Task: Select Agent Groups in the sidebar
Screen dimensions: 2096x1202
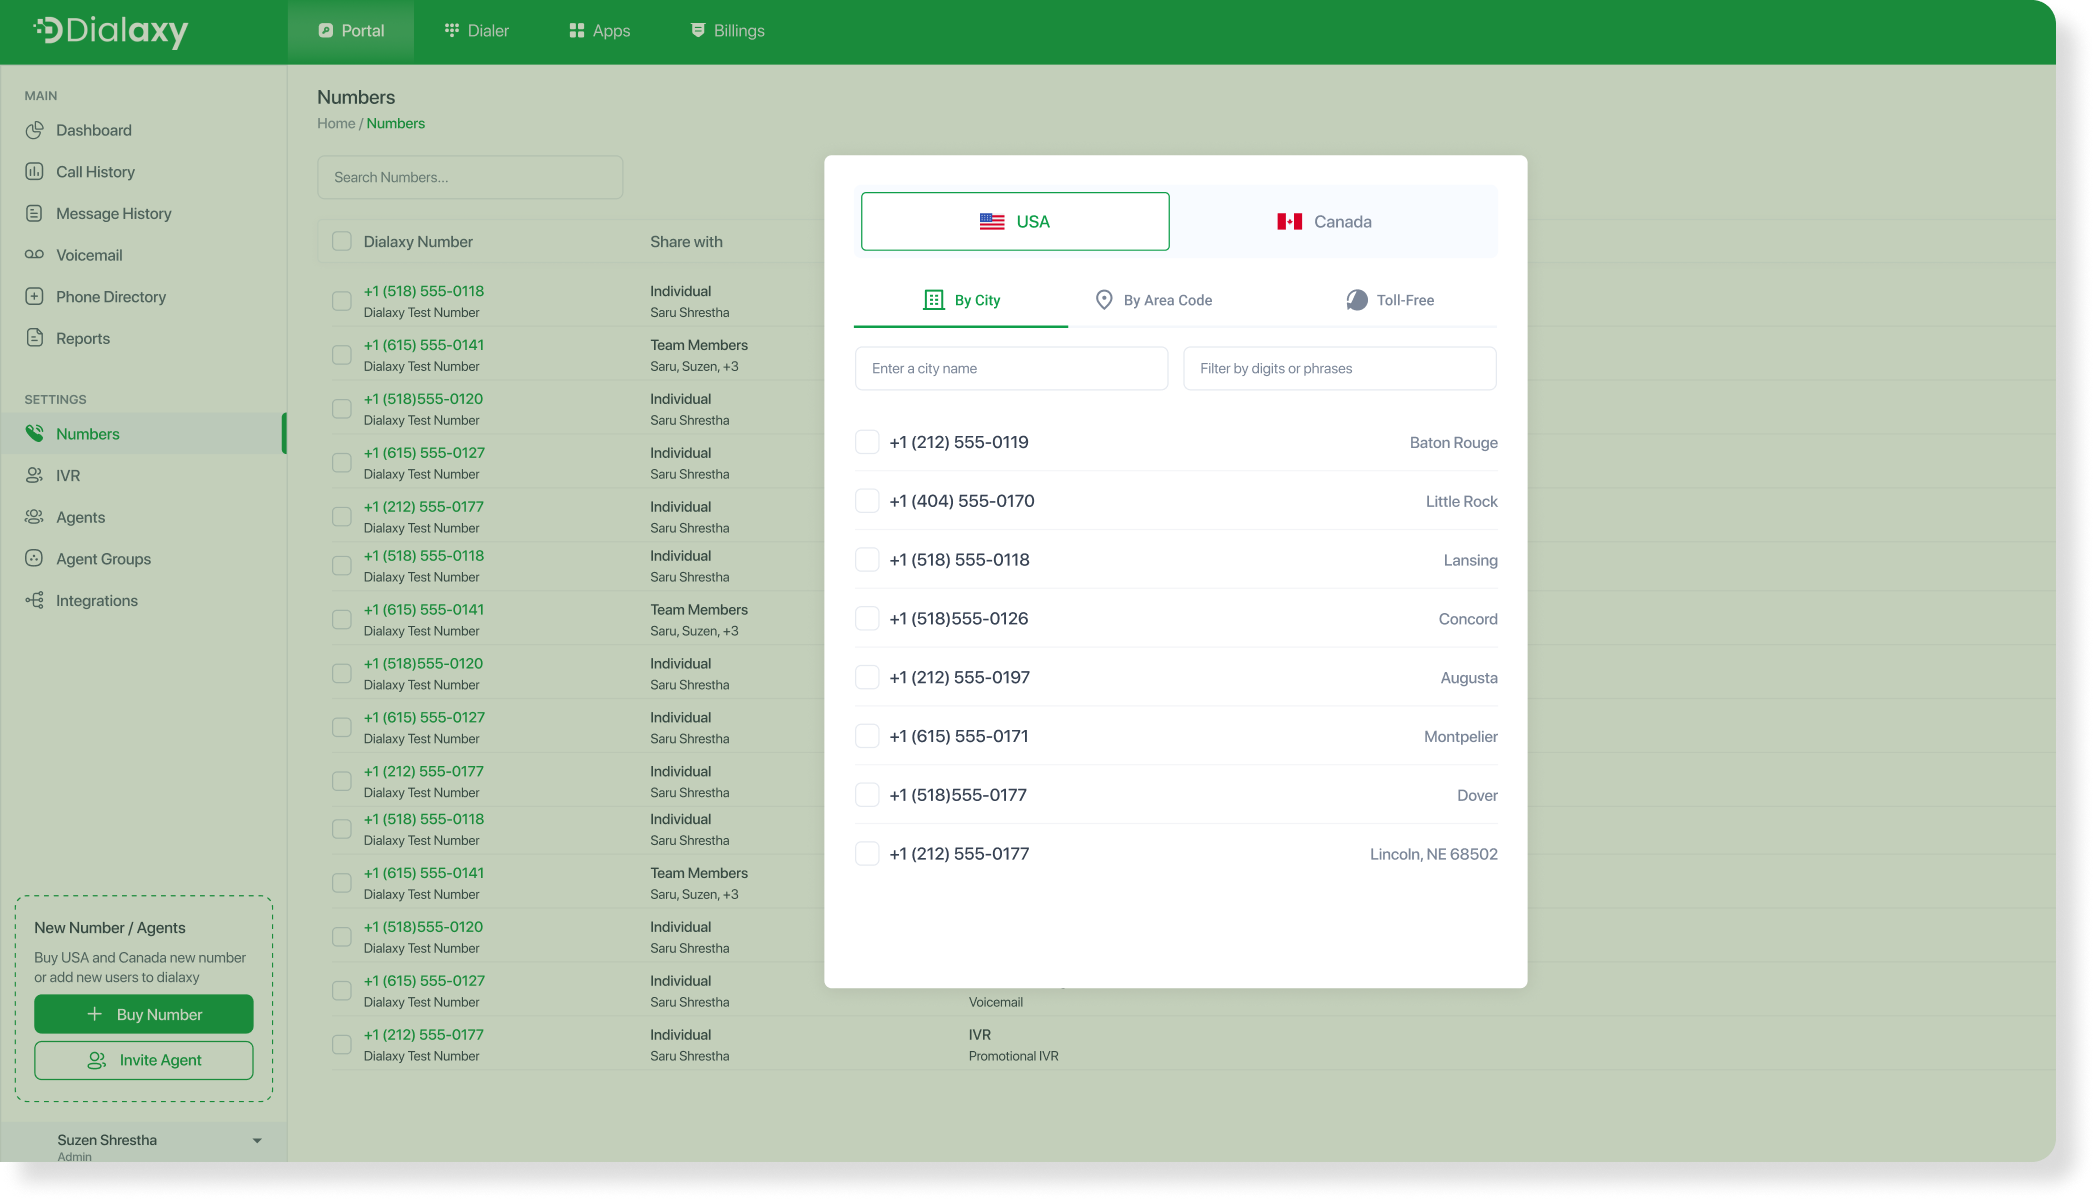Action: (x=103, y=558)
